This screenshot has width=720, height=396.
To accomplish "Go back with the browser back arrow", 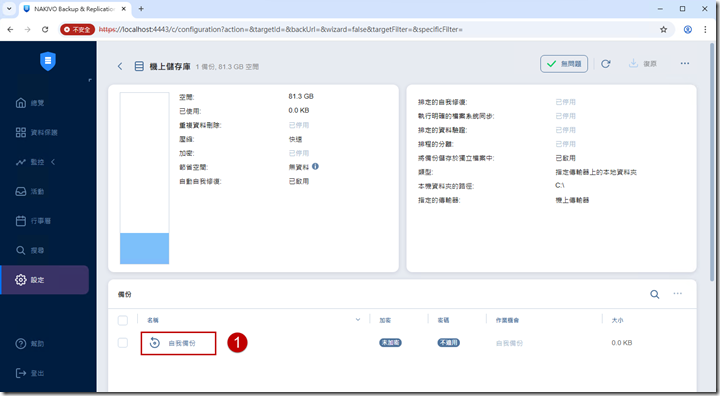I will point(10,29).
